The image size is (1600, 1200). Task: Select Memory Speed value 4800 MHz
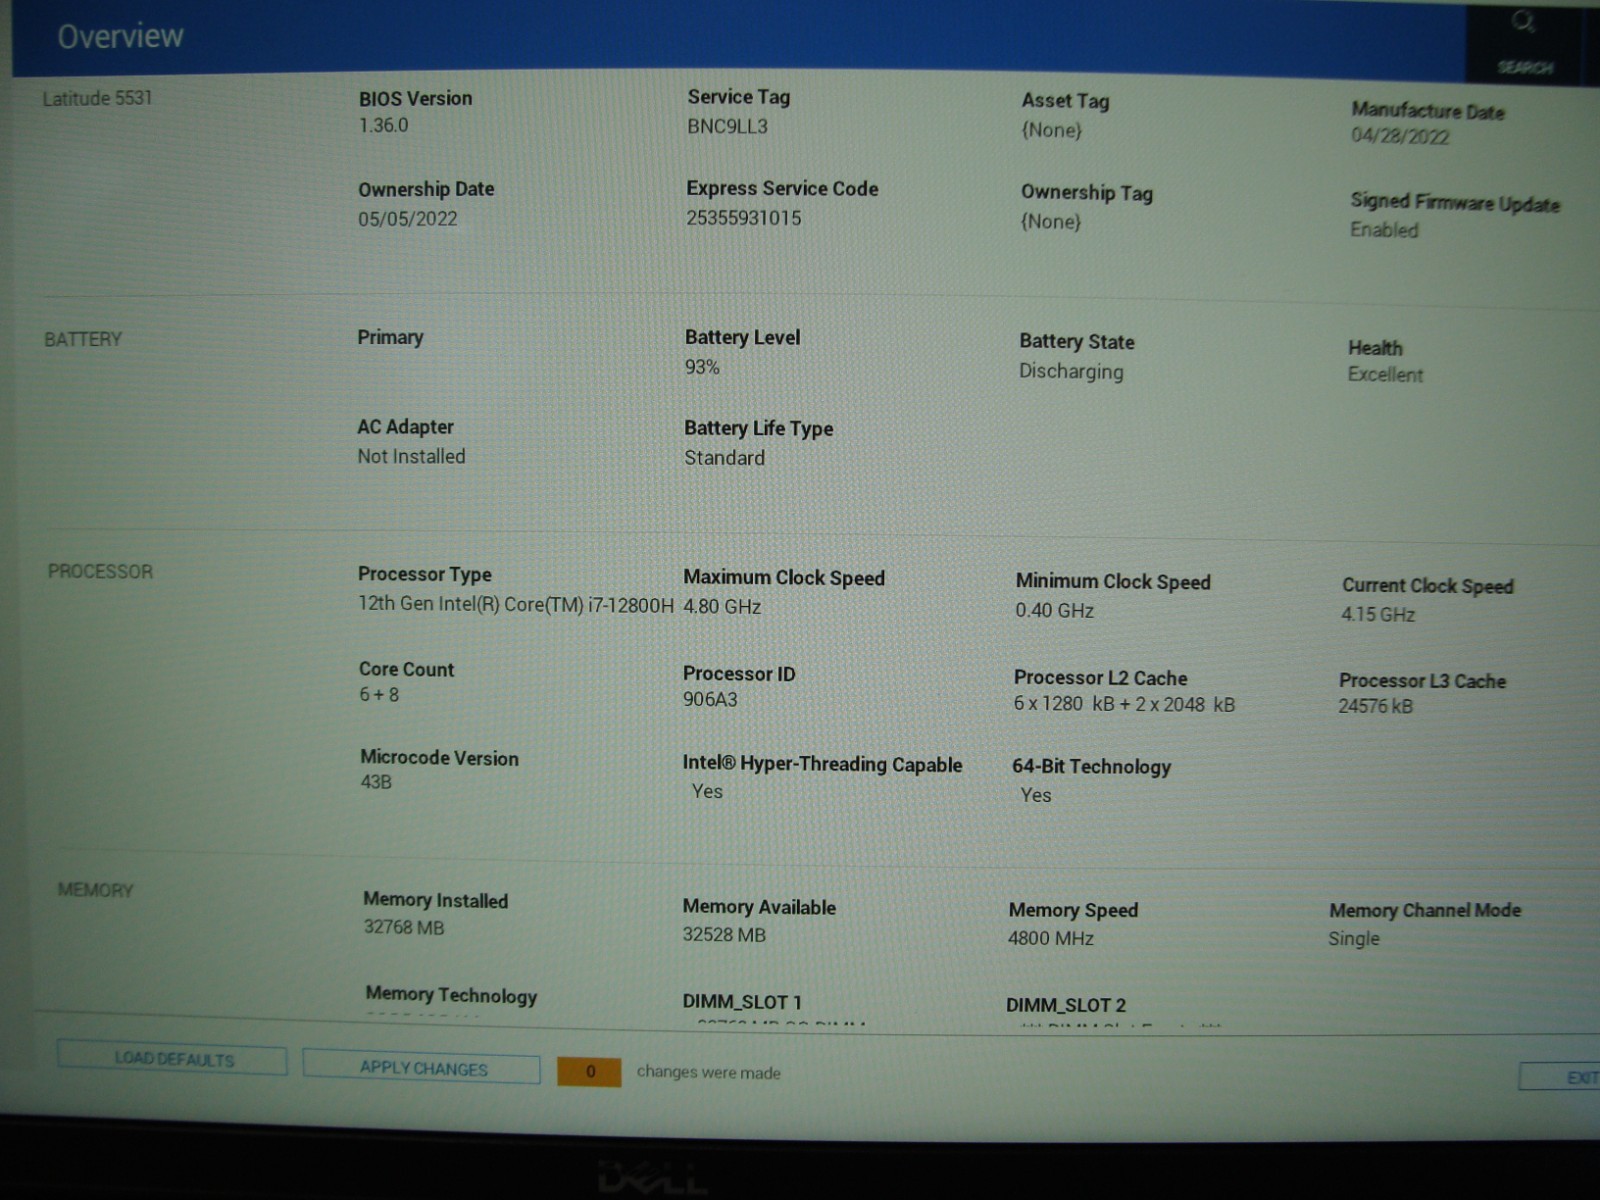pyautogui.click(x=1051, y=938)
